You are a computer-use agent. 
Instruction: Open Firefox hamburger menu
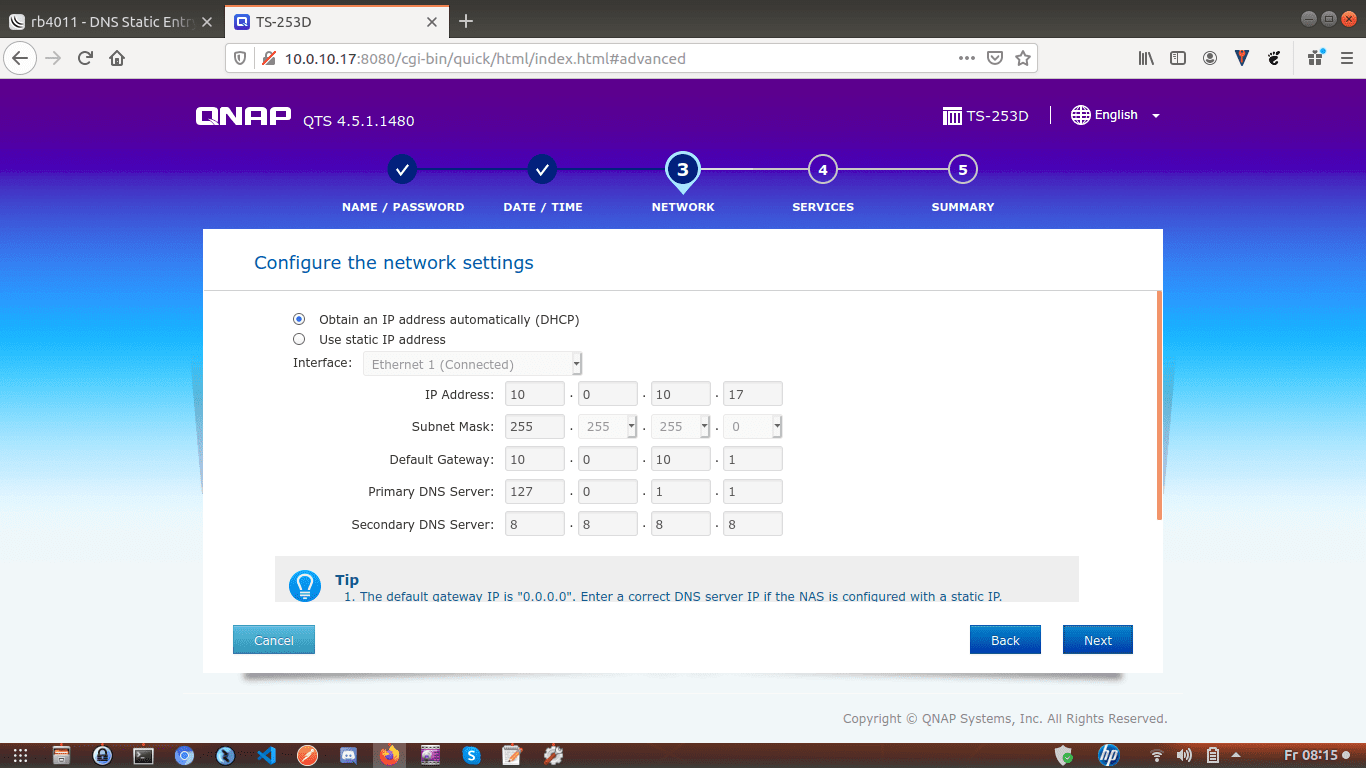click(x=1346, y=58)
